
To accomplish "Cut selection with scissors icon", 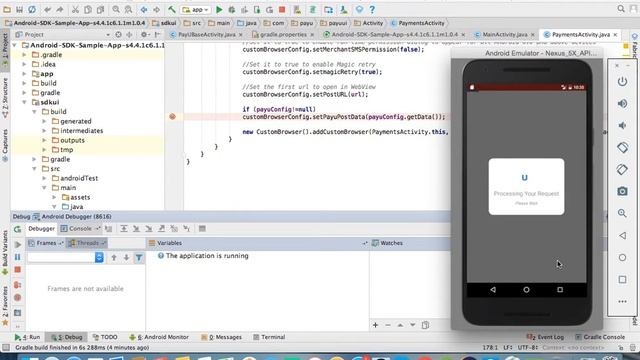I will tap(76, 9).
